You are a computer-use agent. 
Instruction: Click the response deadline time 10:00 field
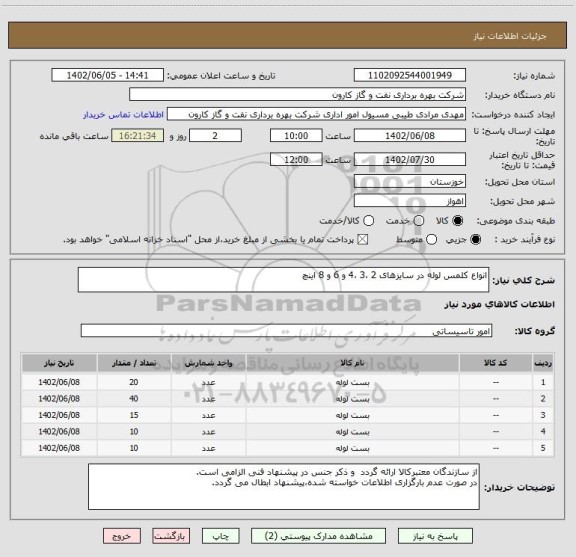(x=296, y=136)
